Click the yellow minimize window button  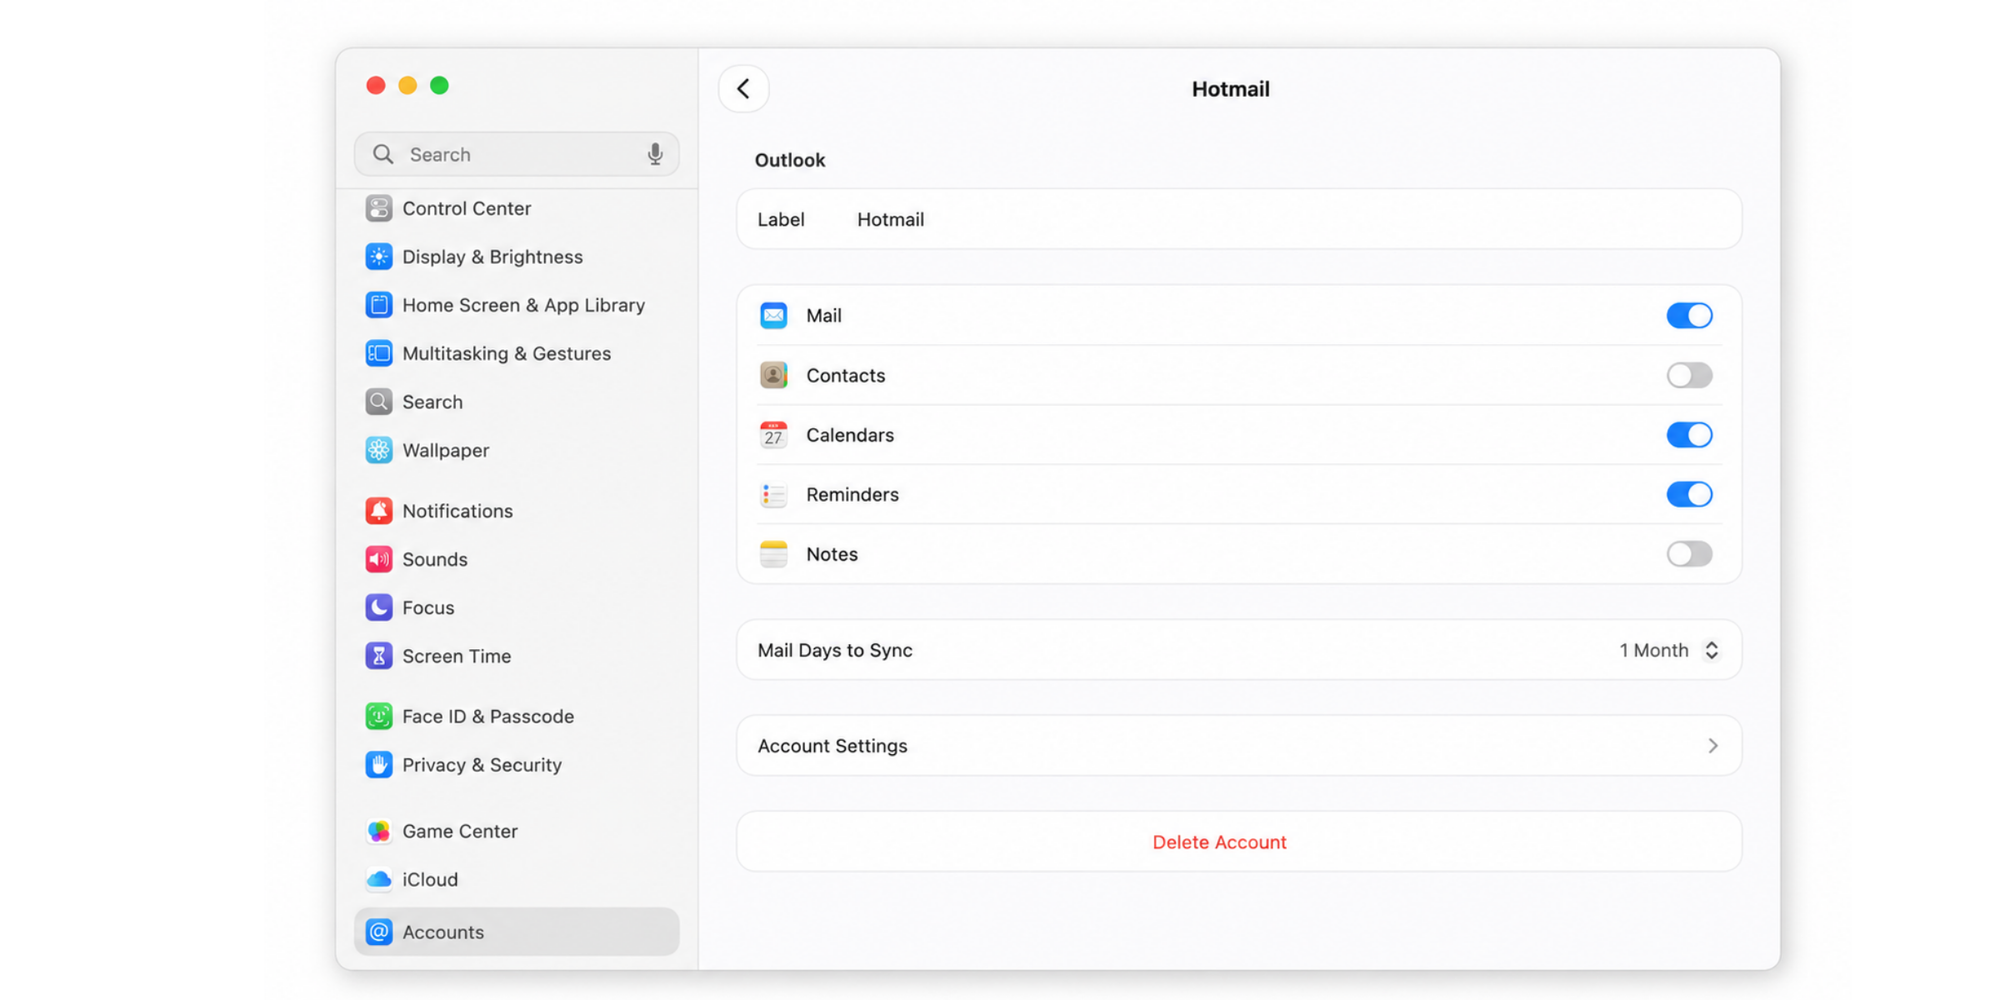coord(408,86)
